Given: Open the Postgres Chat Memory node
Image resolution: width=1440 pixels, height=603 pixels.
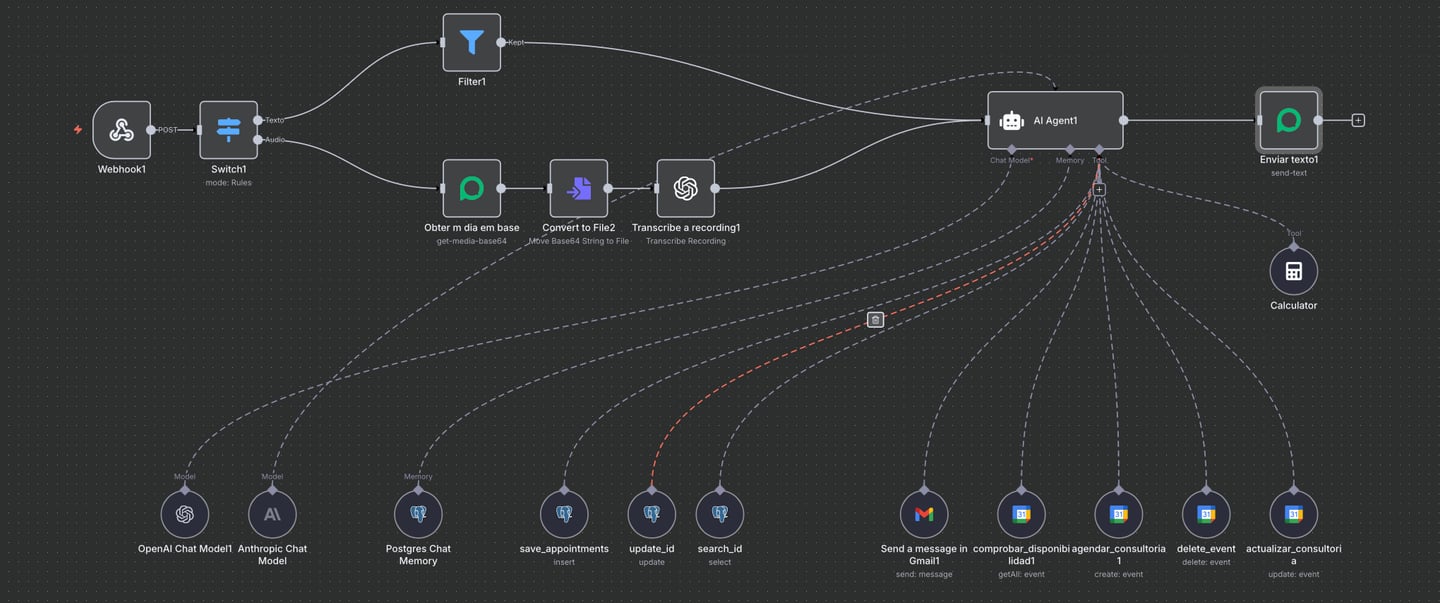Looking at the screenshot, I should pos(418,514).
